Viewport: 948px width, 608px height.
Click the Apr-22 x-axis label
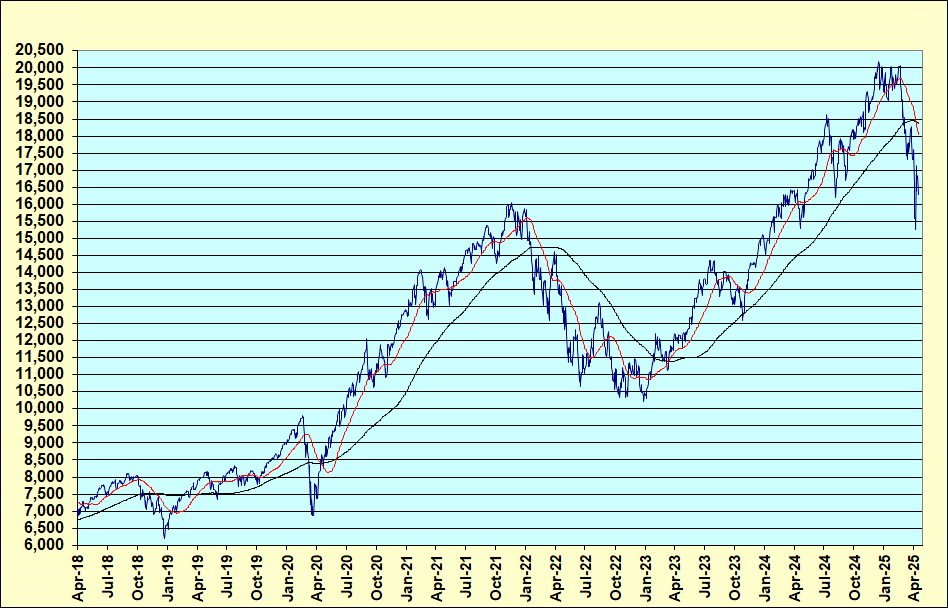pyautogui.click(x=556, y=578)
